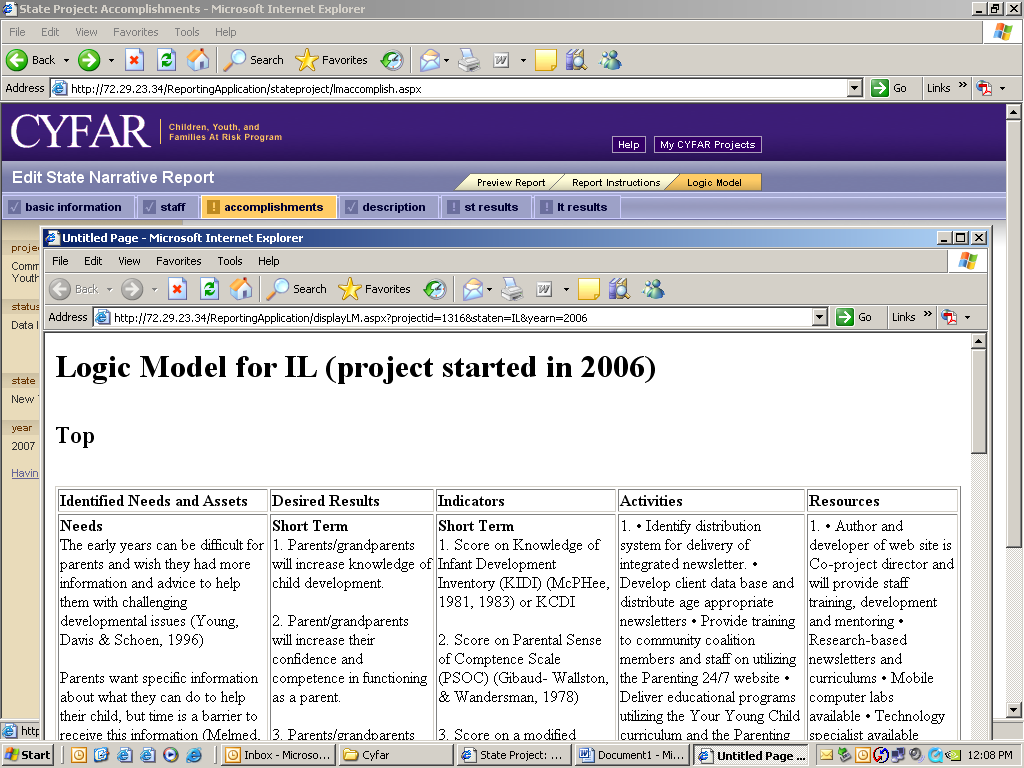The width and height of the screenshot is (1024, 768).
Task: Open History in Untitled Page window toolbar
Action: point(434,289)
